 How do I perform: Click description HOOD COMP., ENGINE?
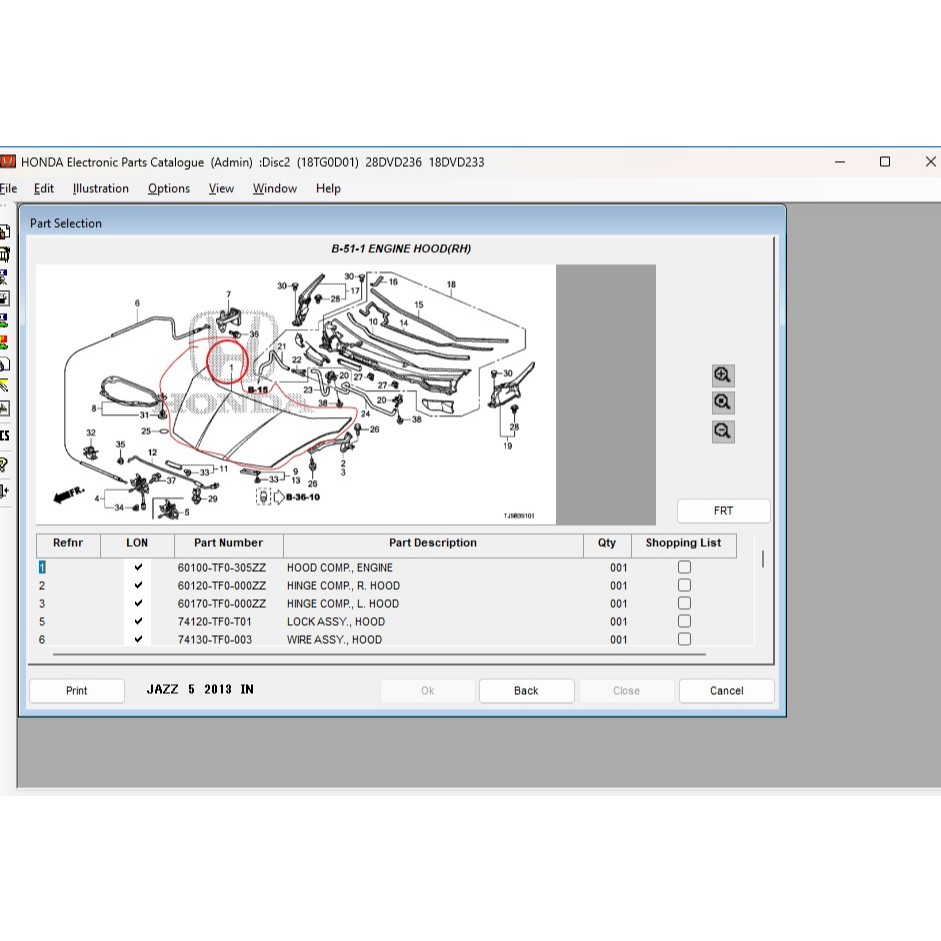(340, 568)
